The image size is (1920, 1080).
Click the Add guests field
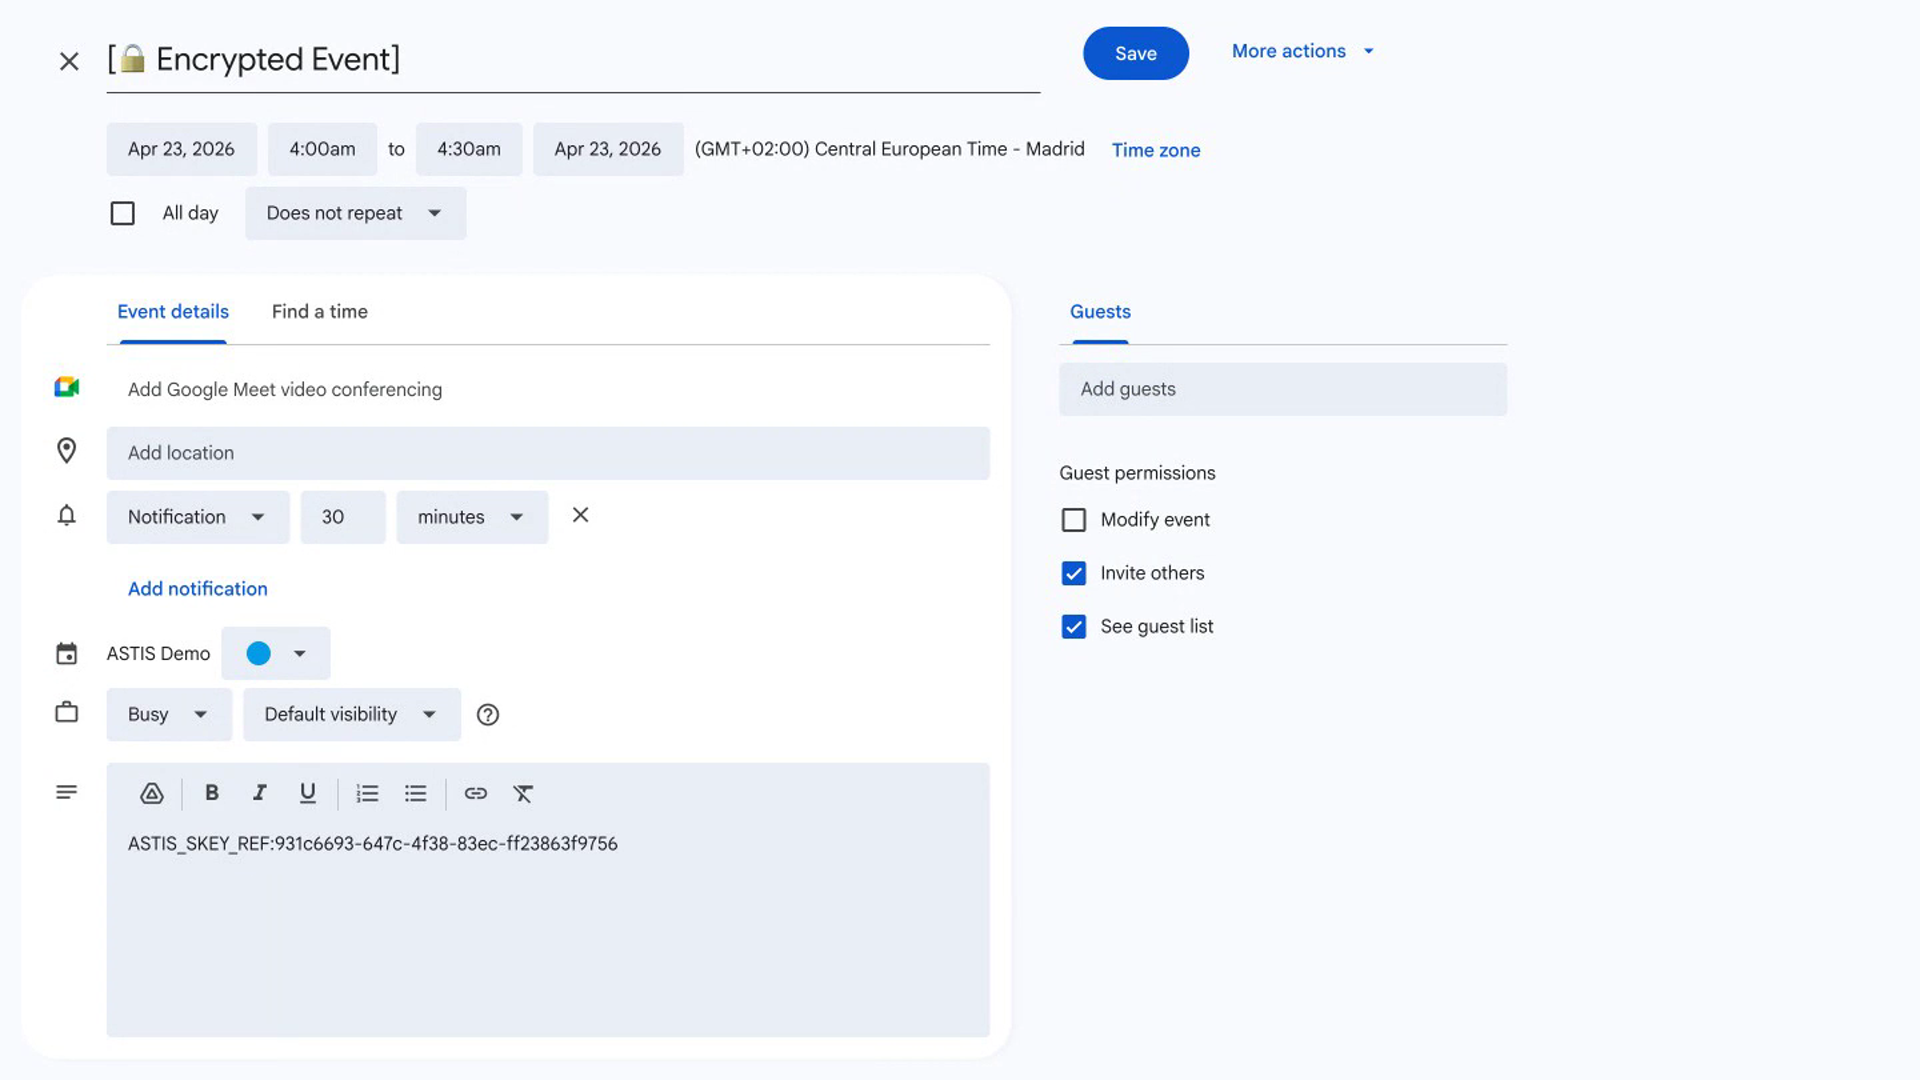pyautogui.click(x=1283, y=389)
